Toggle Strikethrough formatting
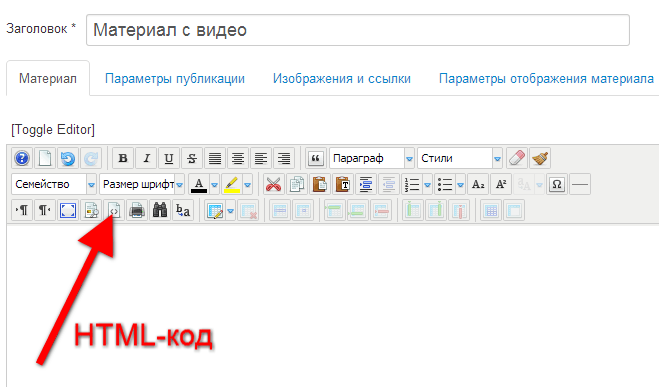Screen dimensions: 659x387 point(192,158)
